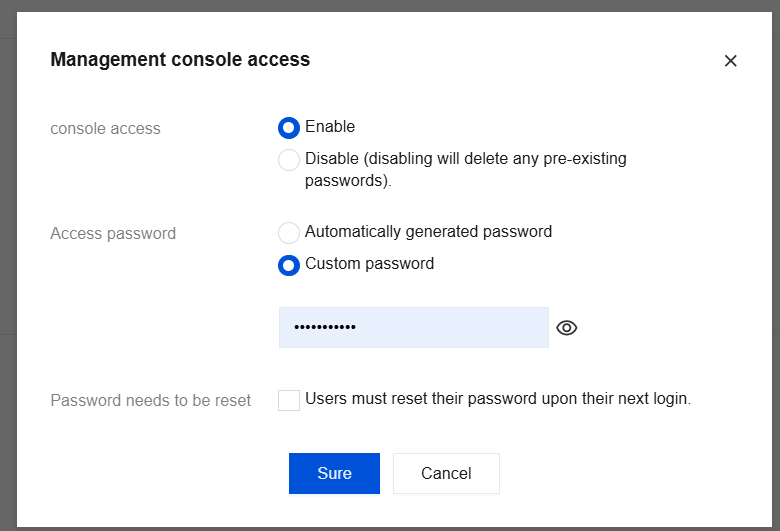Select the Enable radio button
780x531 pixels.
pyautogui.click(x=289, y=128)
